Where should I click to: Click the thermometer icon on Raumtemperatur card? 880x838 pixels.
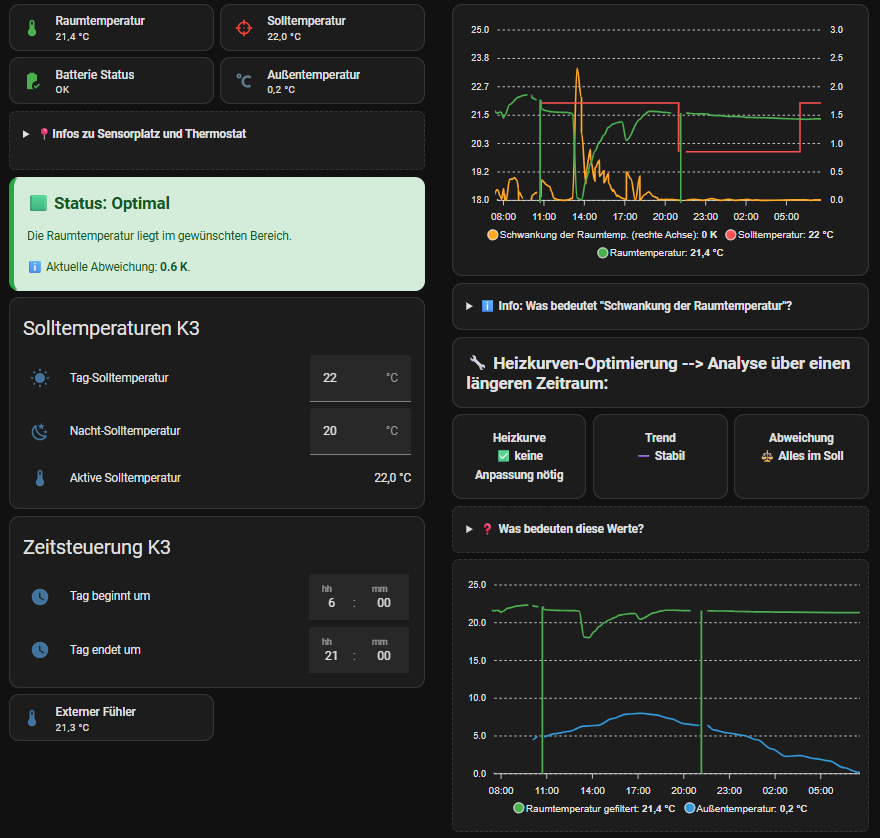[x=33, y=28]
